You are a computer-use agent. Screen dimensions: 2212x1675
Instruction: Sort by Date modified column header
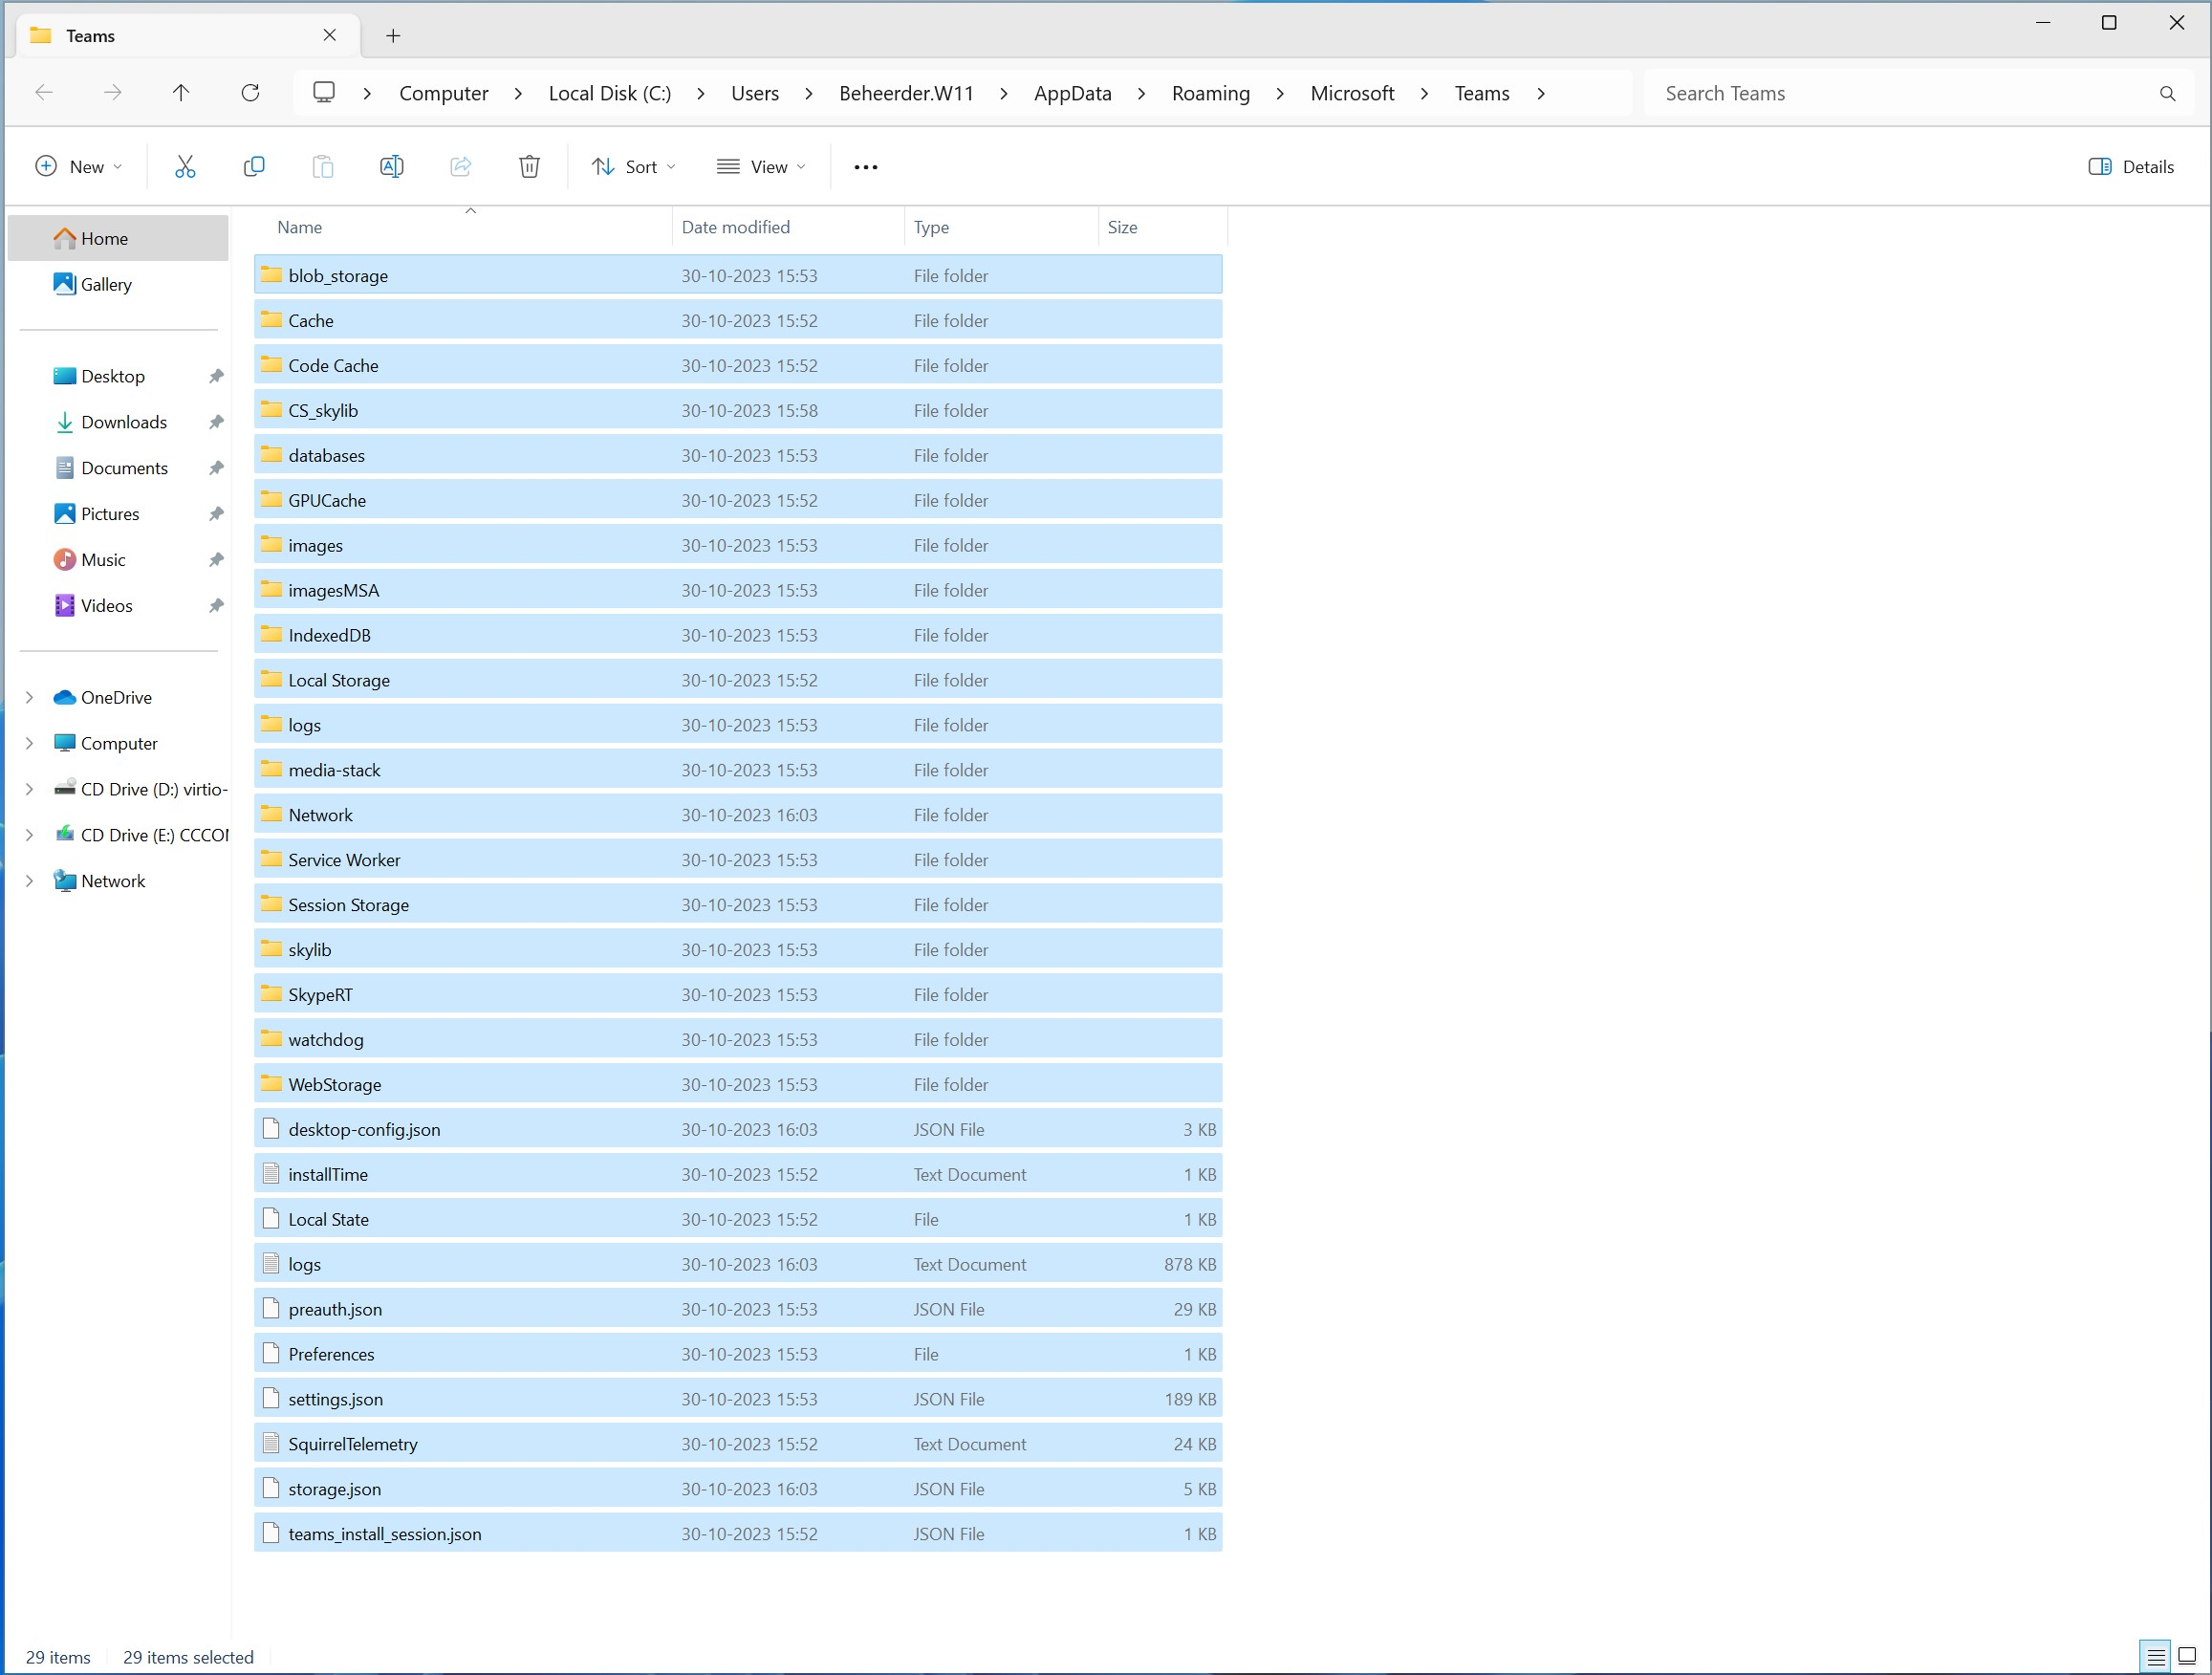(x=788, y=228)
